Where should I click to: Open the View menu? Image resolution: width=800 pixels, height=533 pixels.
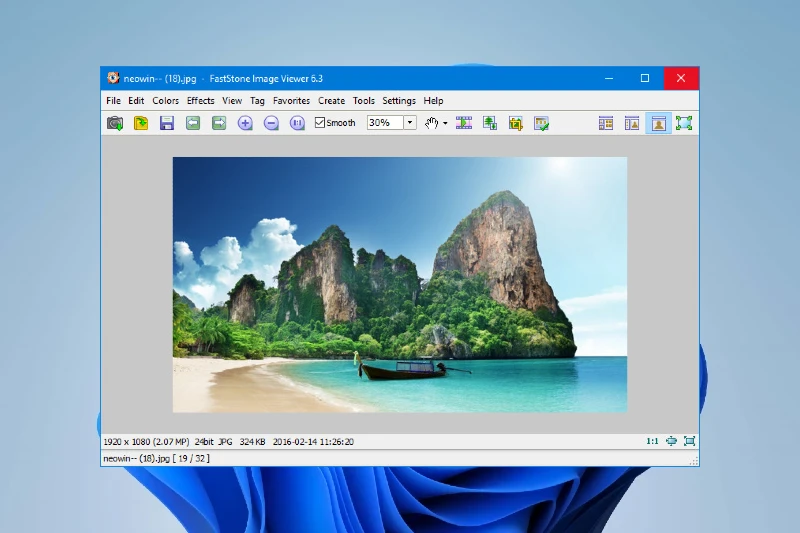[232, 100]
